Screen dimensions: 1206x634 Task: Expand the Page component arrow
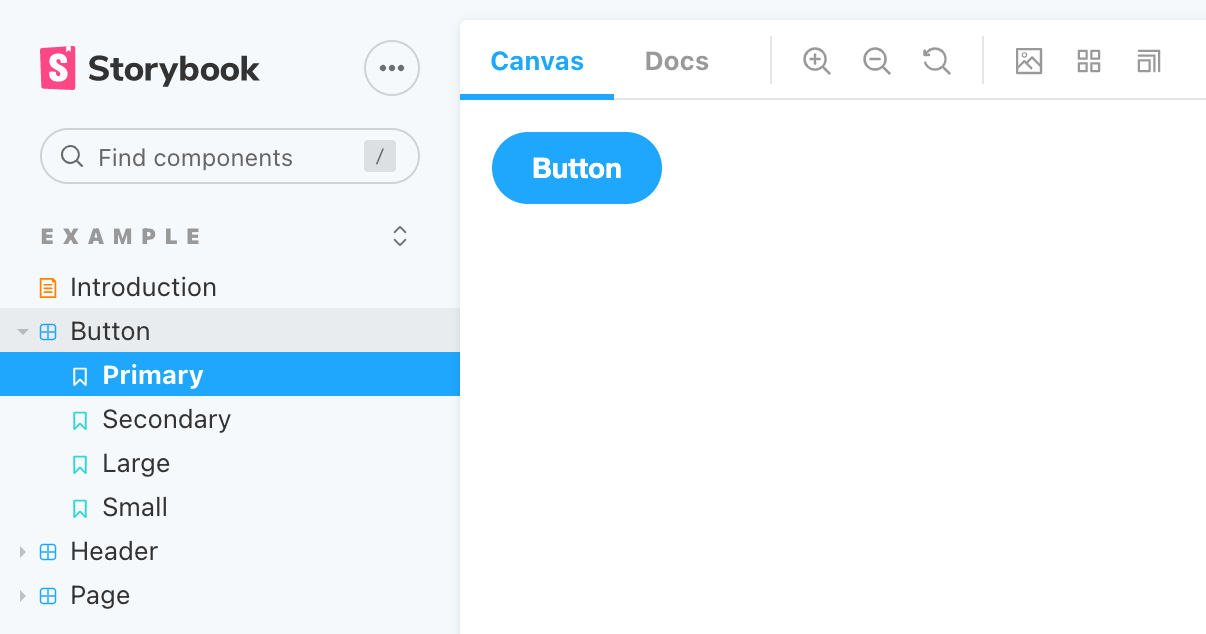23,596
